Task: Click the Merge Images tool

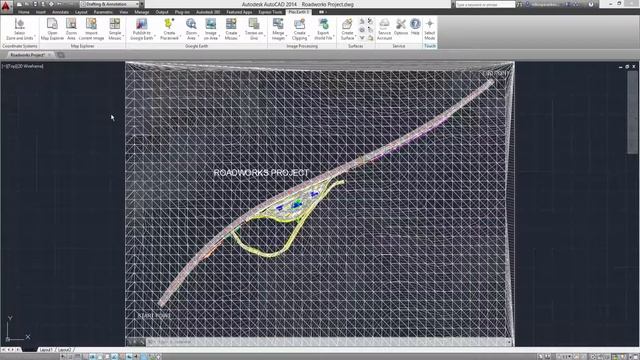Action: 278,29
